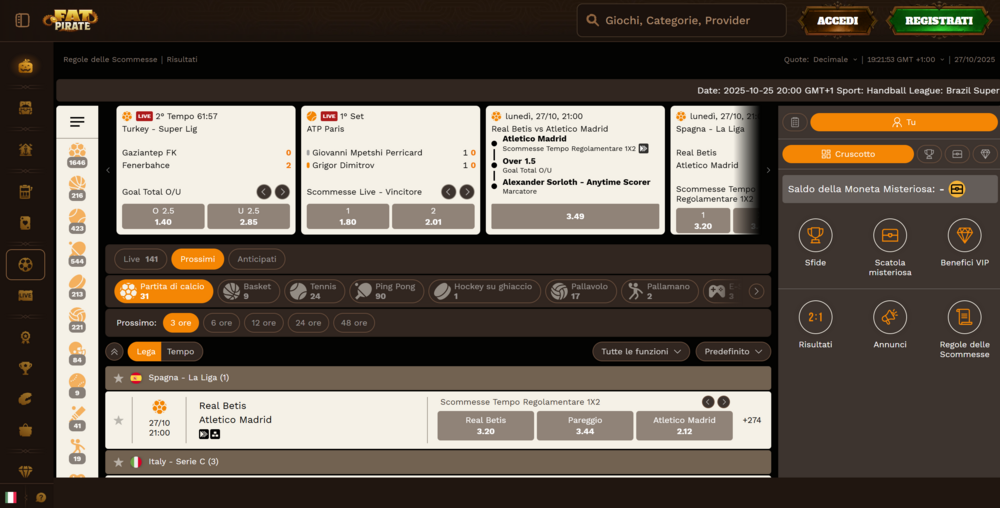Open the Quote Decimale odds format dropdown

coord(835,59)
